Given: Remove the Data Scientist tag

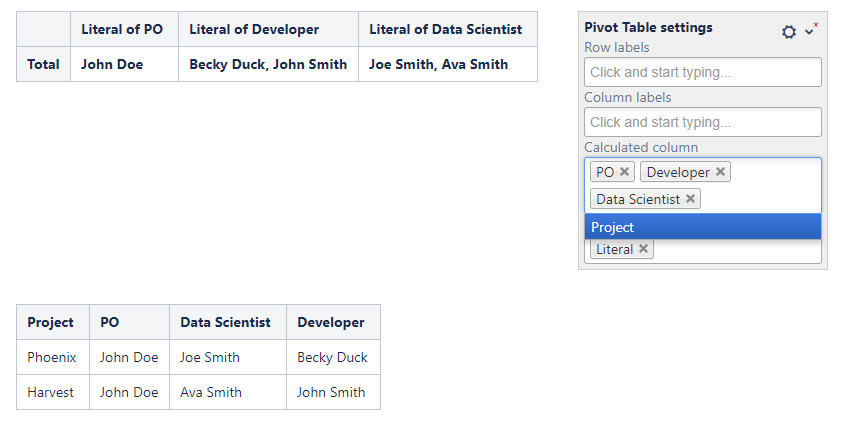Looking at the screenshot, I should (690, 199).
